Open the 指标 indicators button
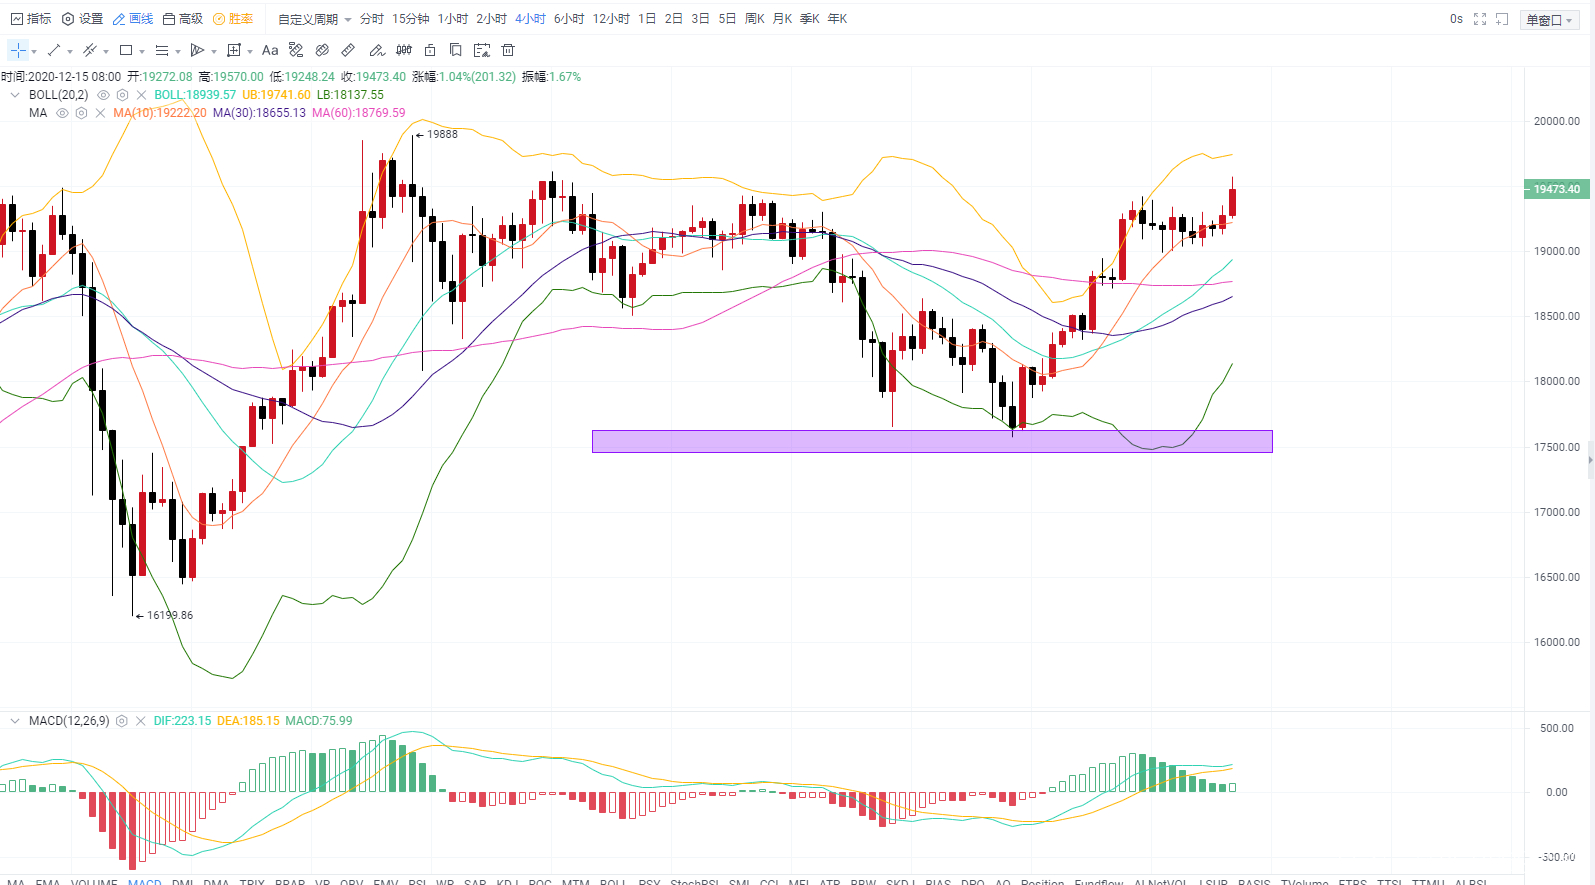Image resolution: width=1595 pixels, height=885 pixels. [x=31, y=19]
